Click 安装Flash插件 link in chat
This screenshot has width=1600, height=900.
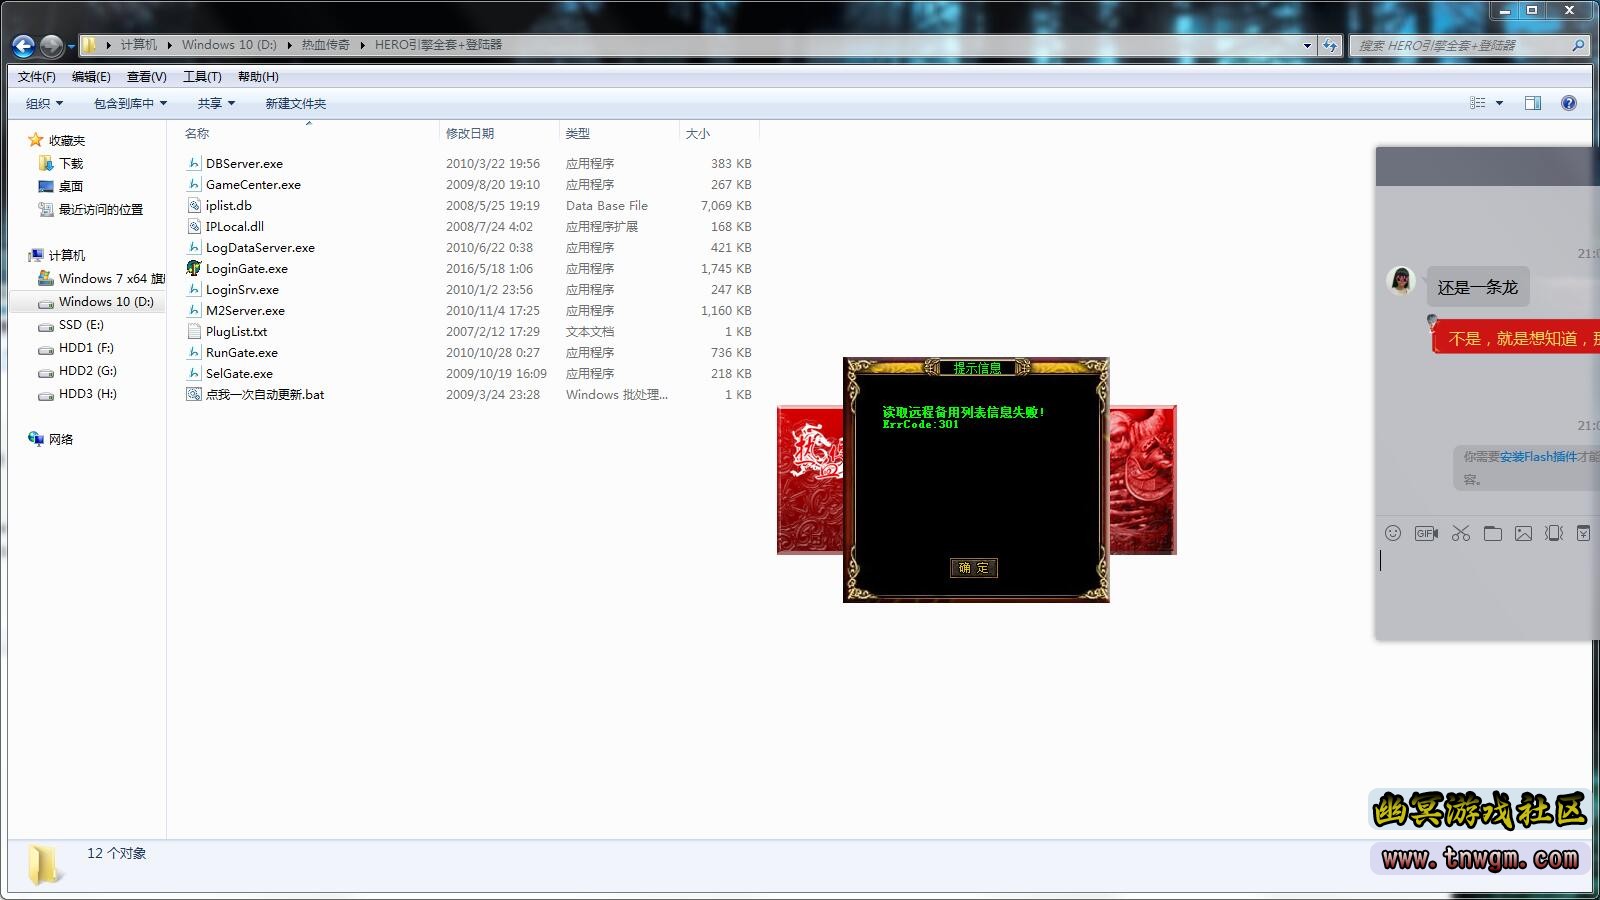pyautogui.click(x=1538, y=456)
